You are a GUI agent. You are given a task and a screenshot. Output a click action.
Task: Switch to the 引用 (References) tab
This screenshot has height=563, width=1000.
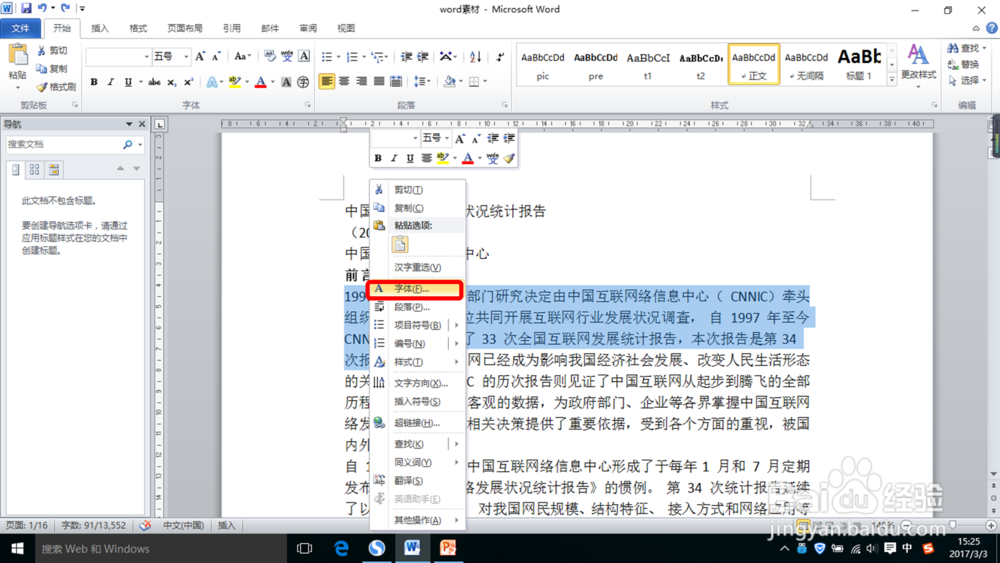coord(232,28)
